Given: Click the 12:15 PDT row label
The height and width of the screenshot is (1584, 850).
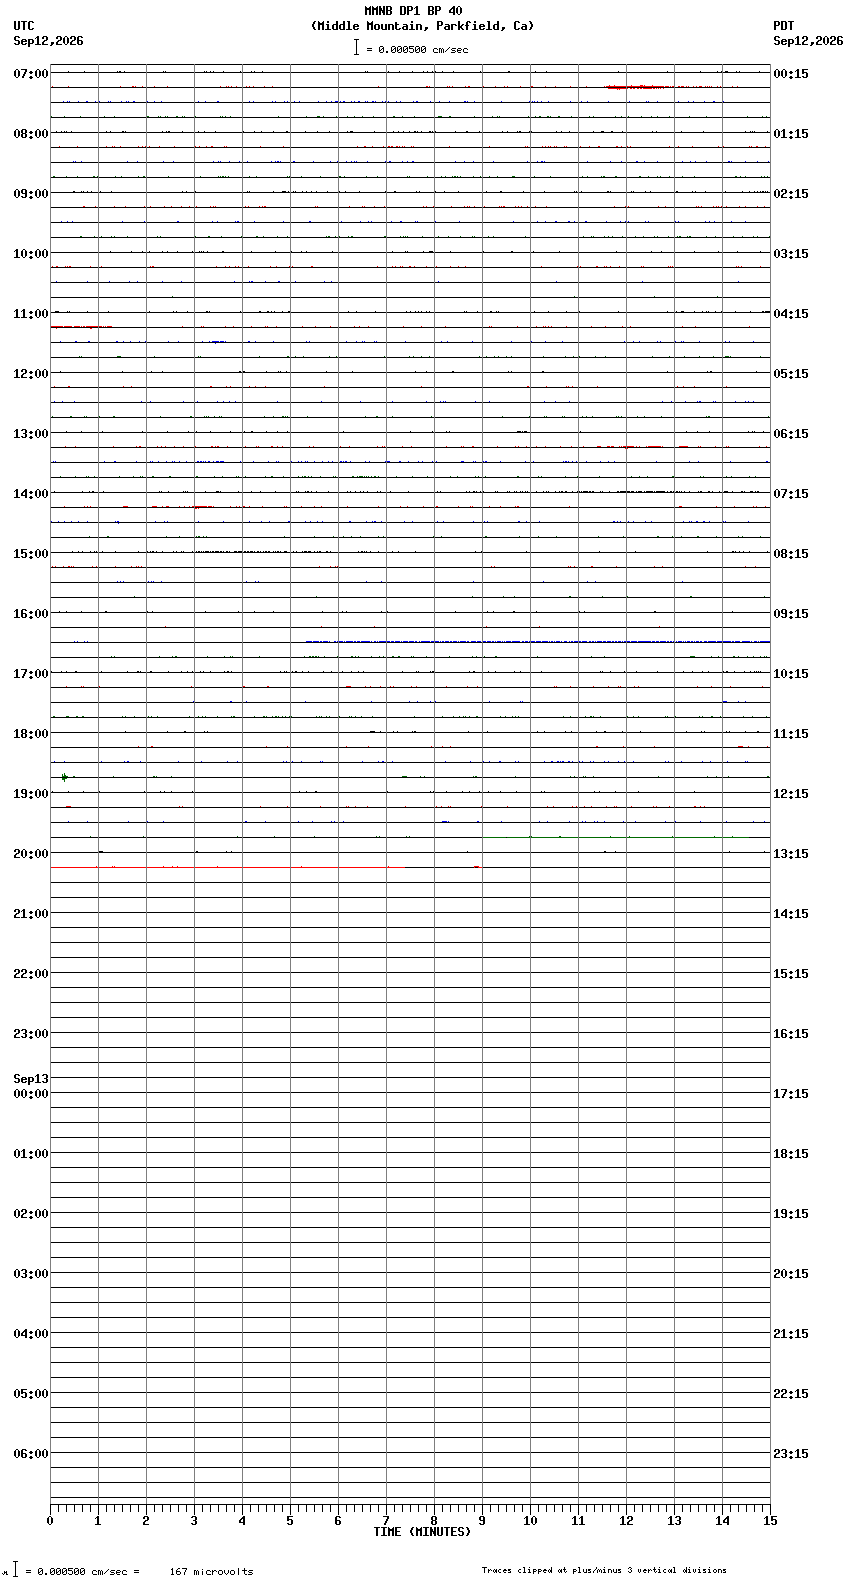Looking at the screenshot, I should (x=791, y=794).
